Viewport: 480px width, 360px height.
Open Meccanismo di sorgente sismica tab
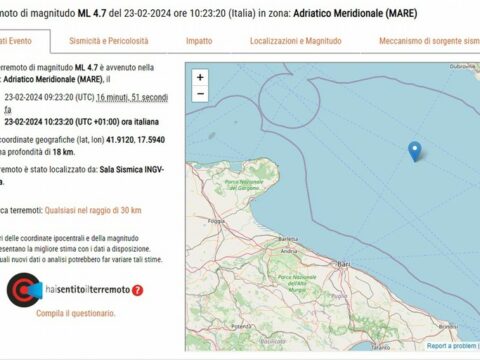pyautogui.click(x=429, y=41)
